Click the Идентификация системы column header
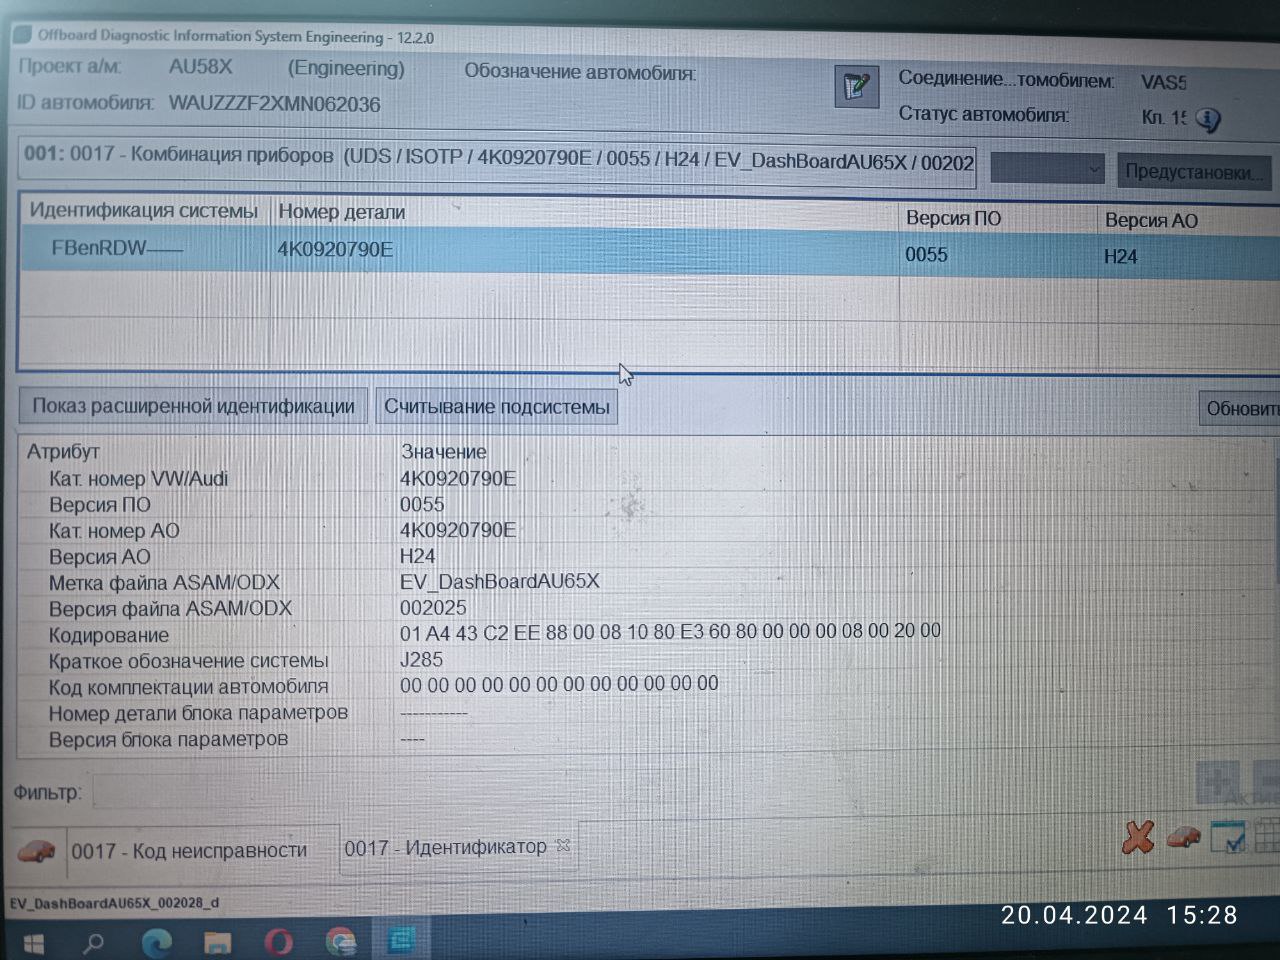This screenshot has width=1280, height=960. tap(143, 211)
